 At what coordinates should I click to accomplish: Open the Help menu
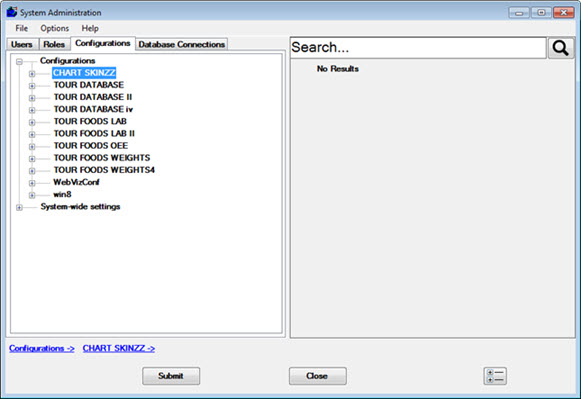click(90, 29)
